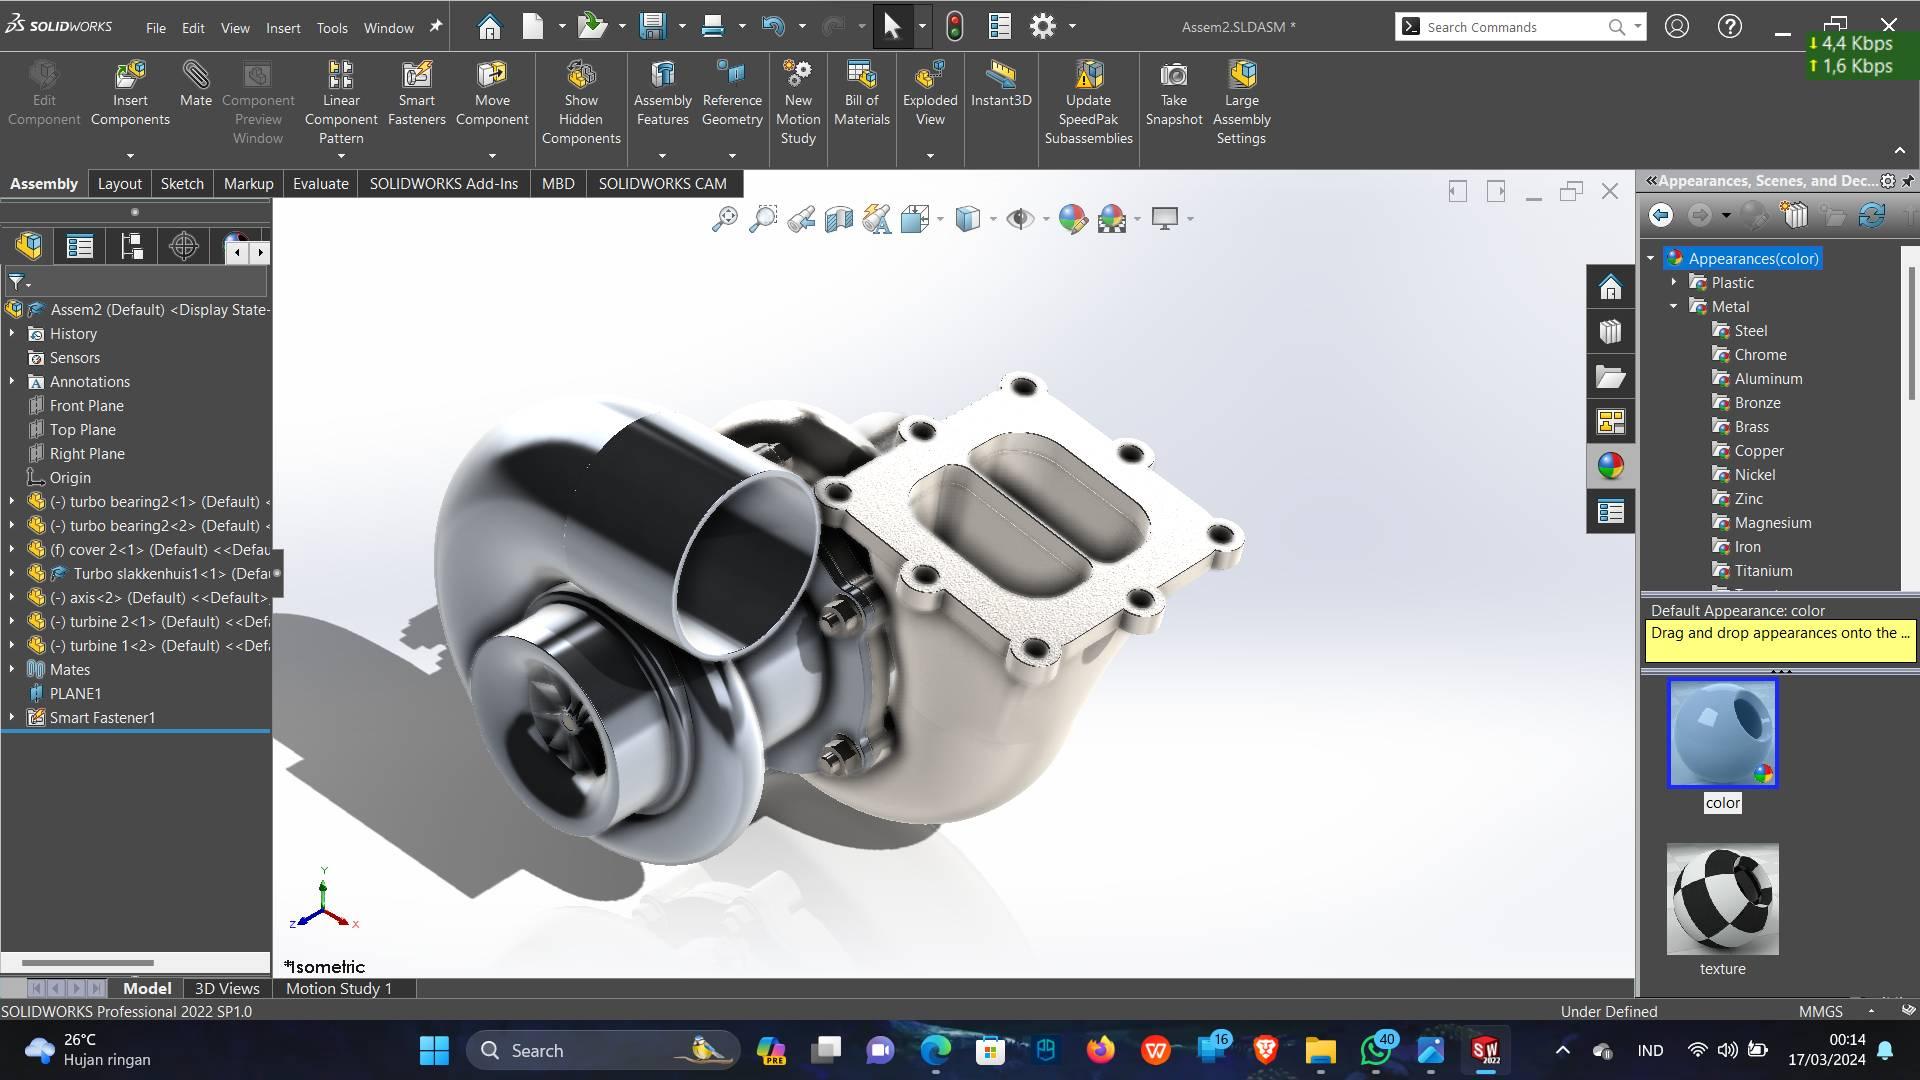The image size is (1920, 1080).
Task: Click Insert Components tool
Action: click(130, 93)
